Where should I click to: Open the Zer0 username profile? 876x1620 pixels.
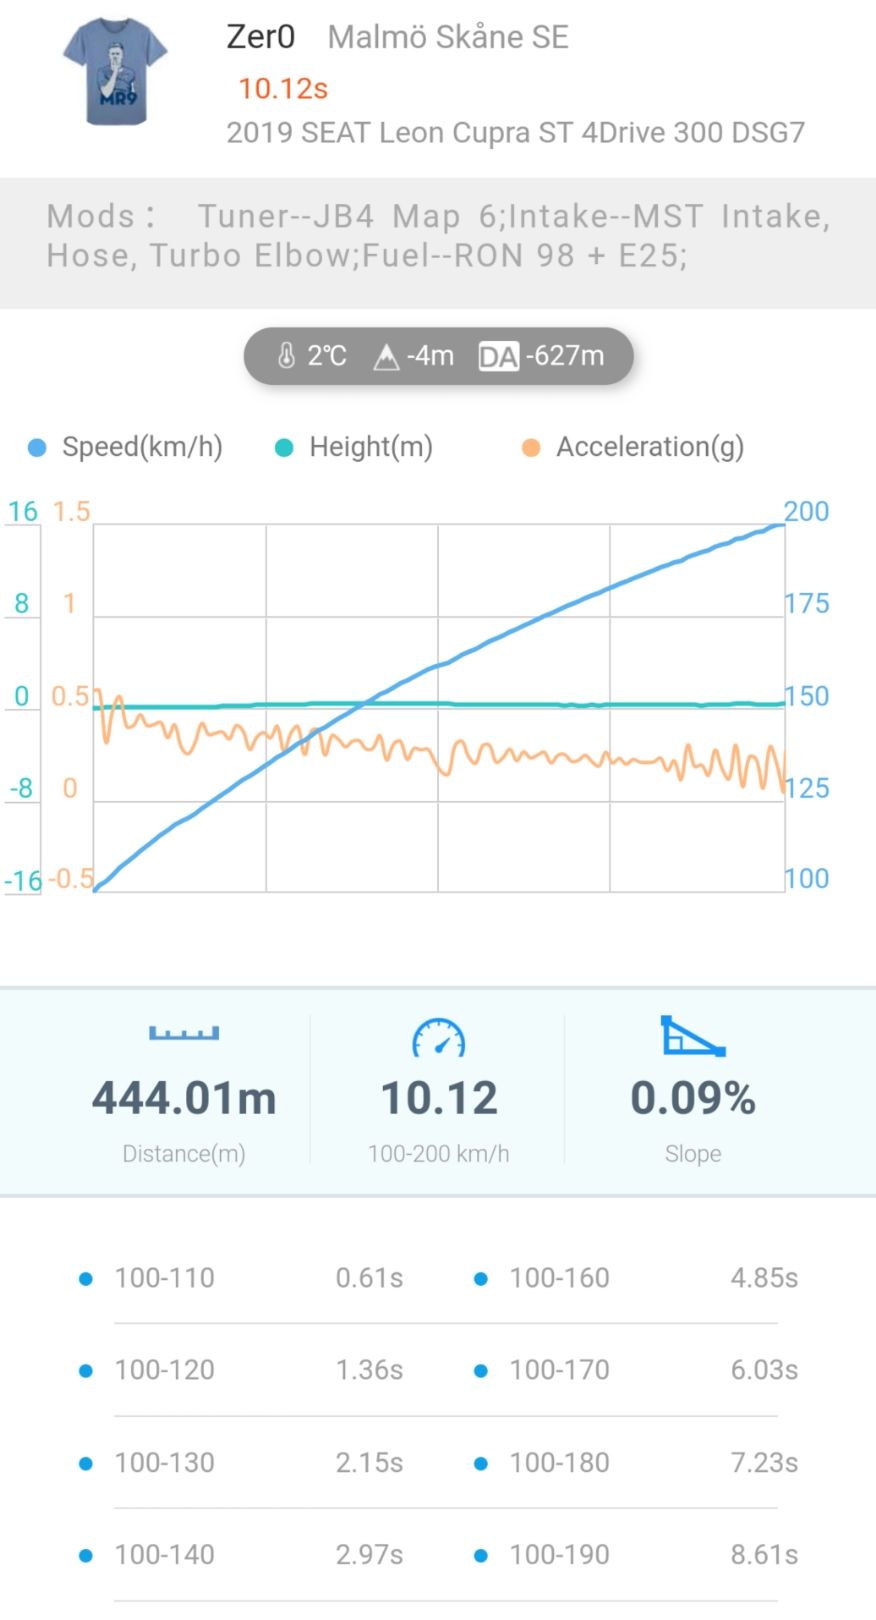[261, 37]
